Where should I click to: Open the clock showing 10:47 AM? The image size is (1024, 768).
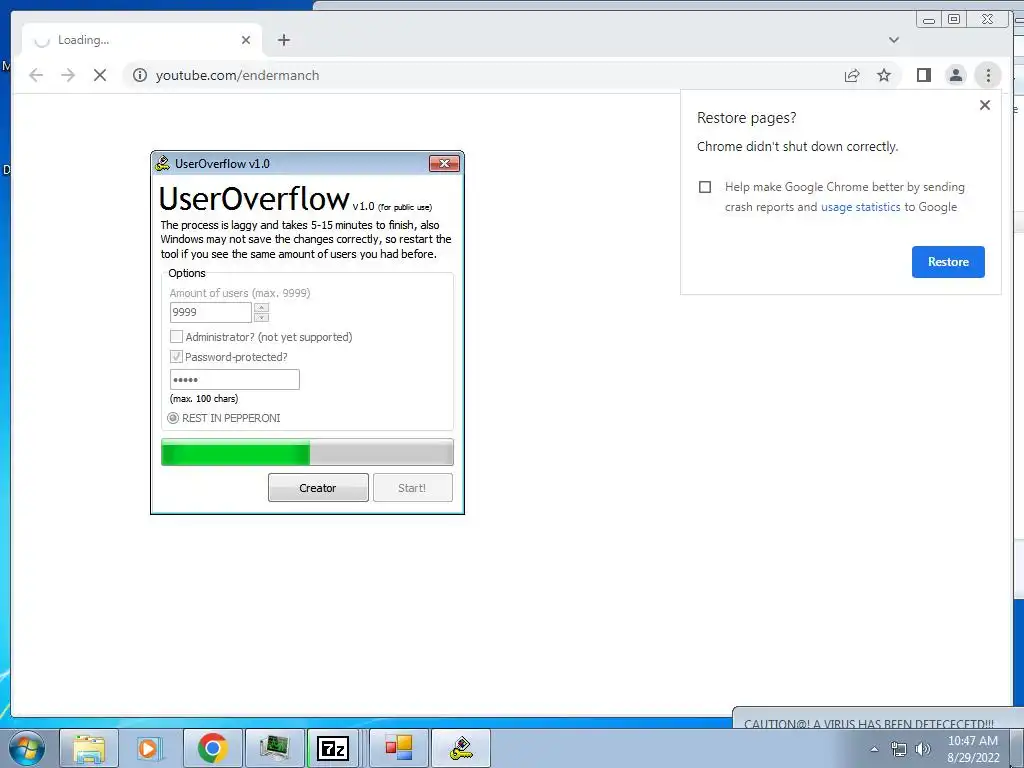coord(973,749)
